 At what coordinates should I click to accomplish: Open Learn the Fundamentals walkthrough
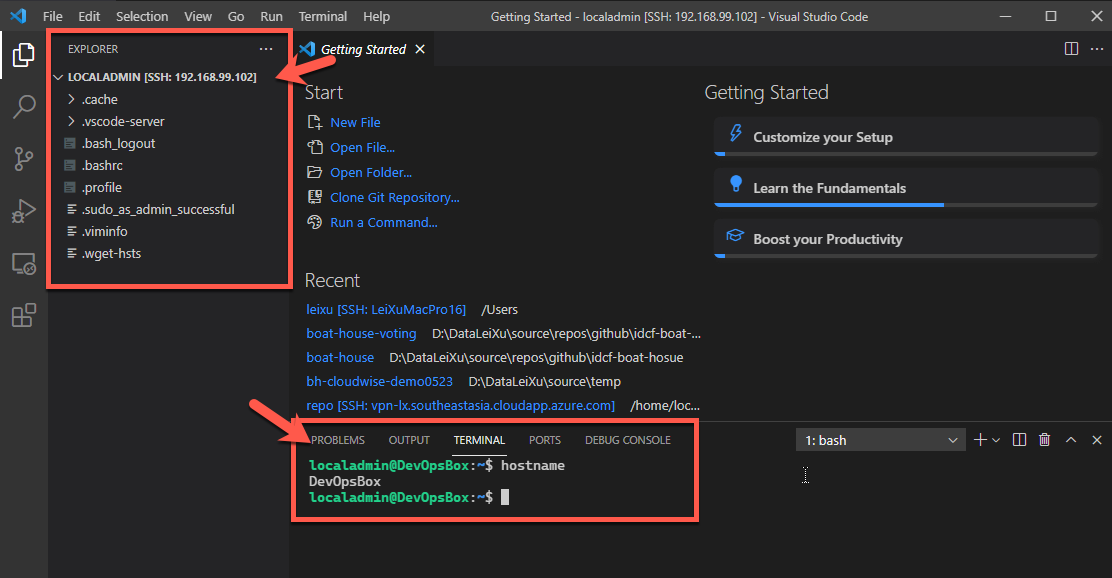[x=906, y=188]
